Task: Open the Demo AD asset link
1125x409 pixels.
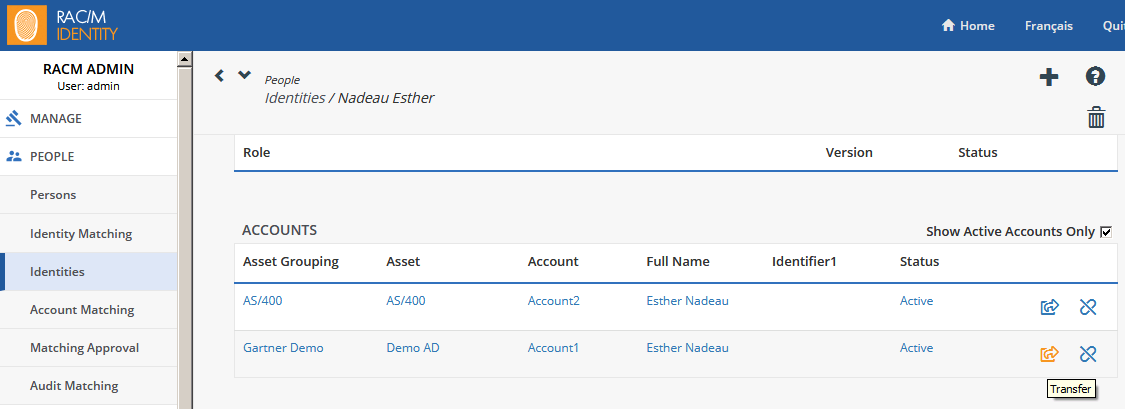Action: click(413, 348)
